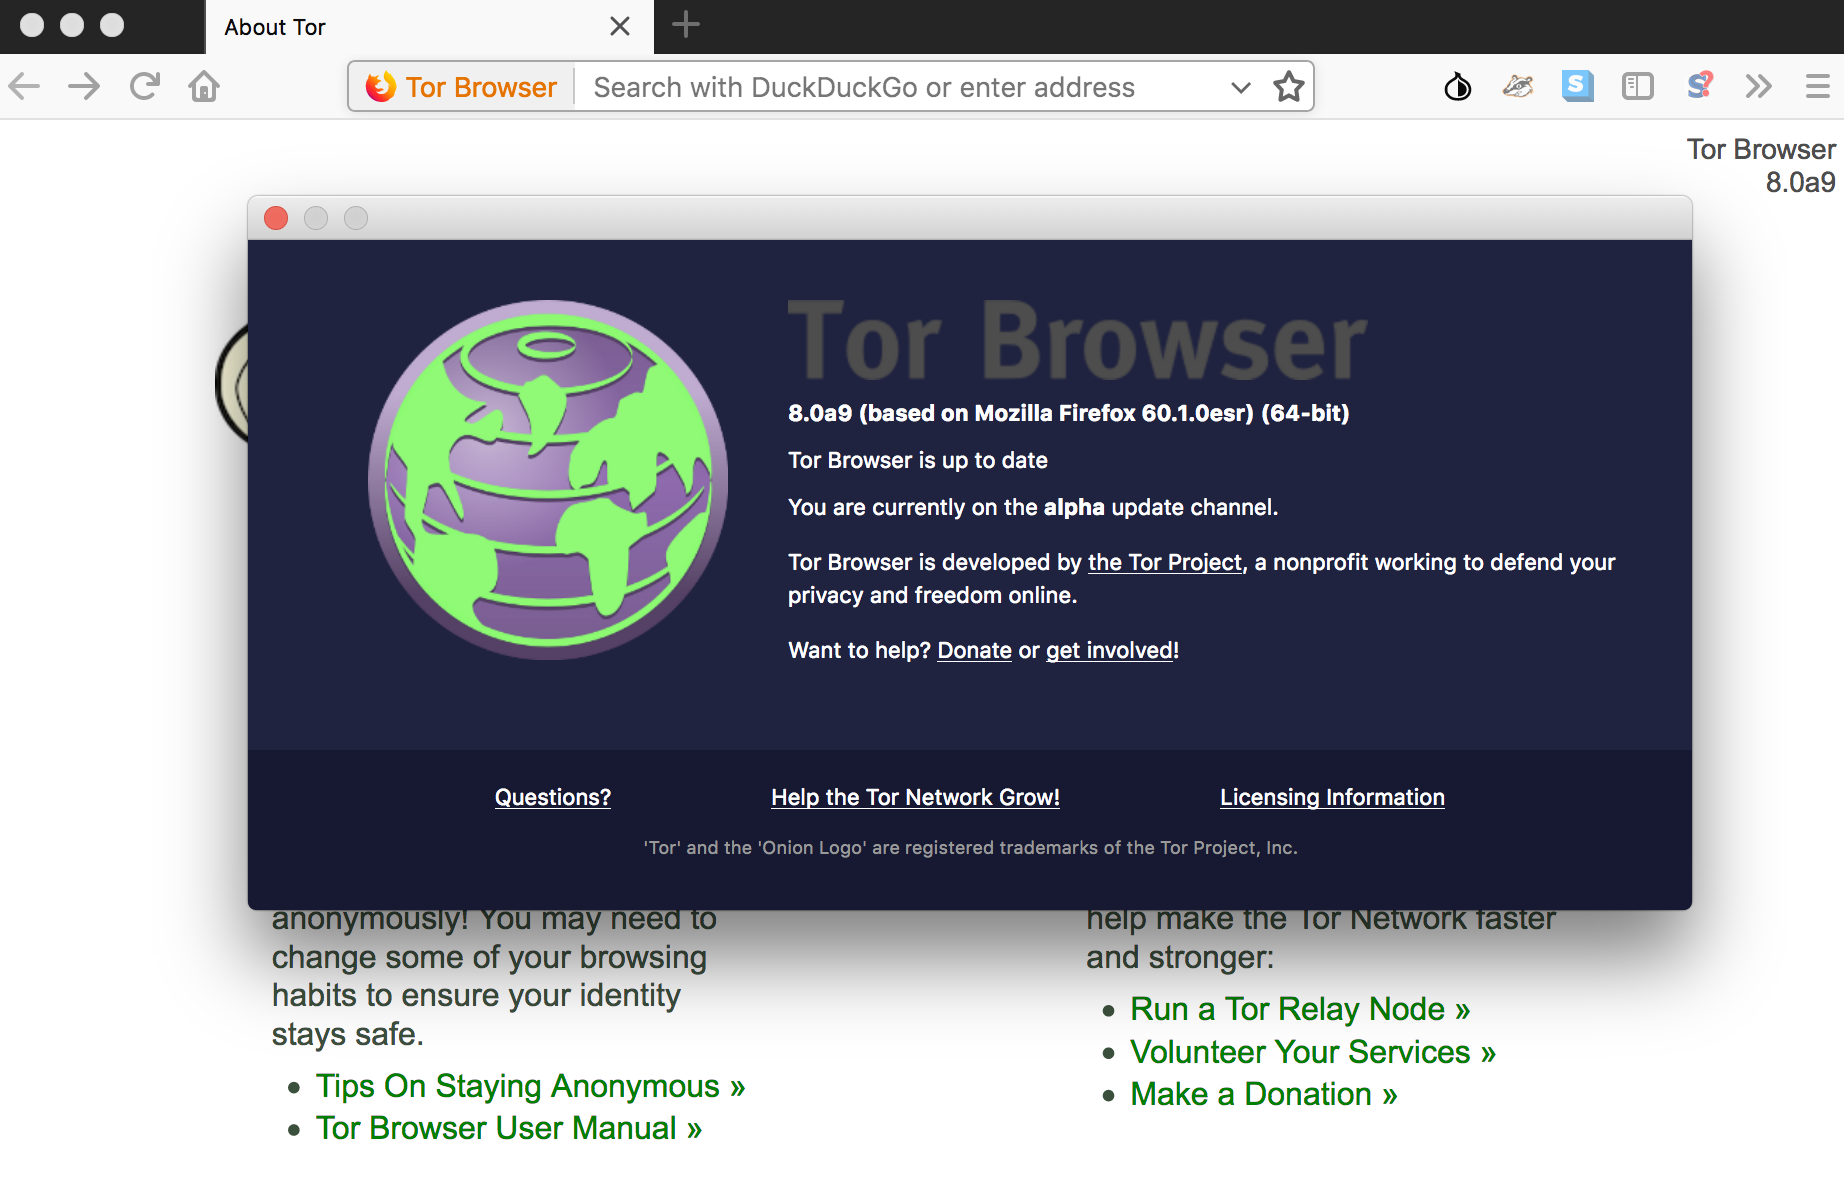Click the S extension icon with red badge
The image size is (1844, 1188).
pos(1699,86)
